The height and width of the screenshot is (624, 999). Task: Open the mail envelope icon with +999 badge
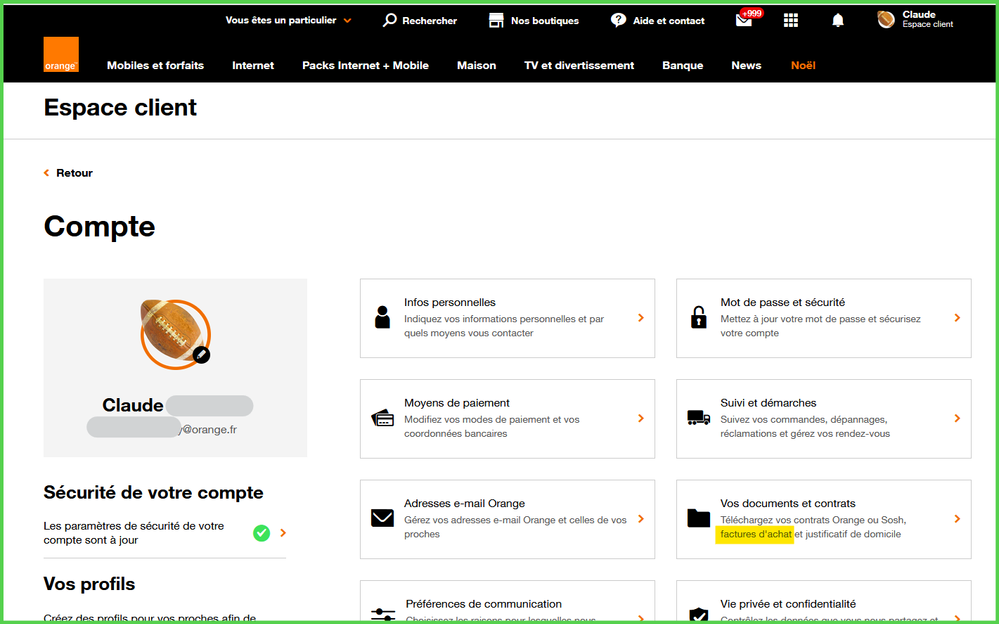743,20
